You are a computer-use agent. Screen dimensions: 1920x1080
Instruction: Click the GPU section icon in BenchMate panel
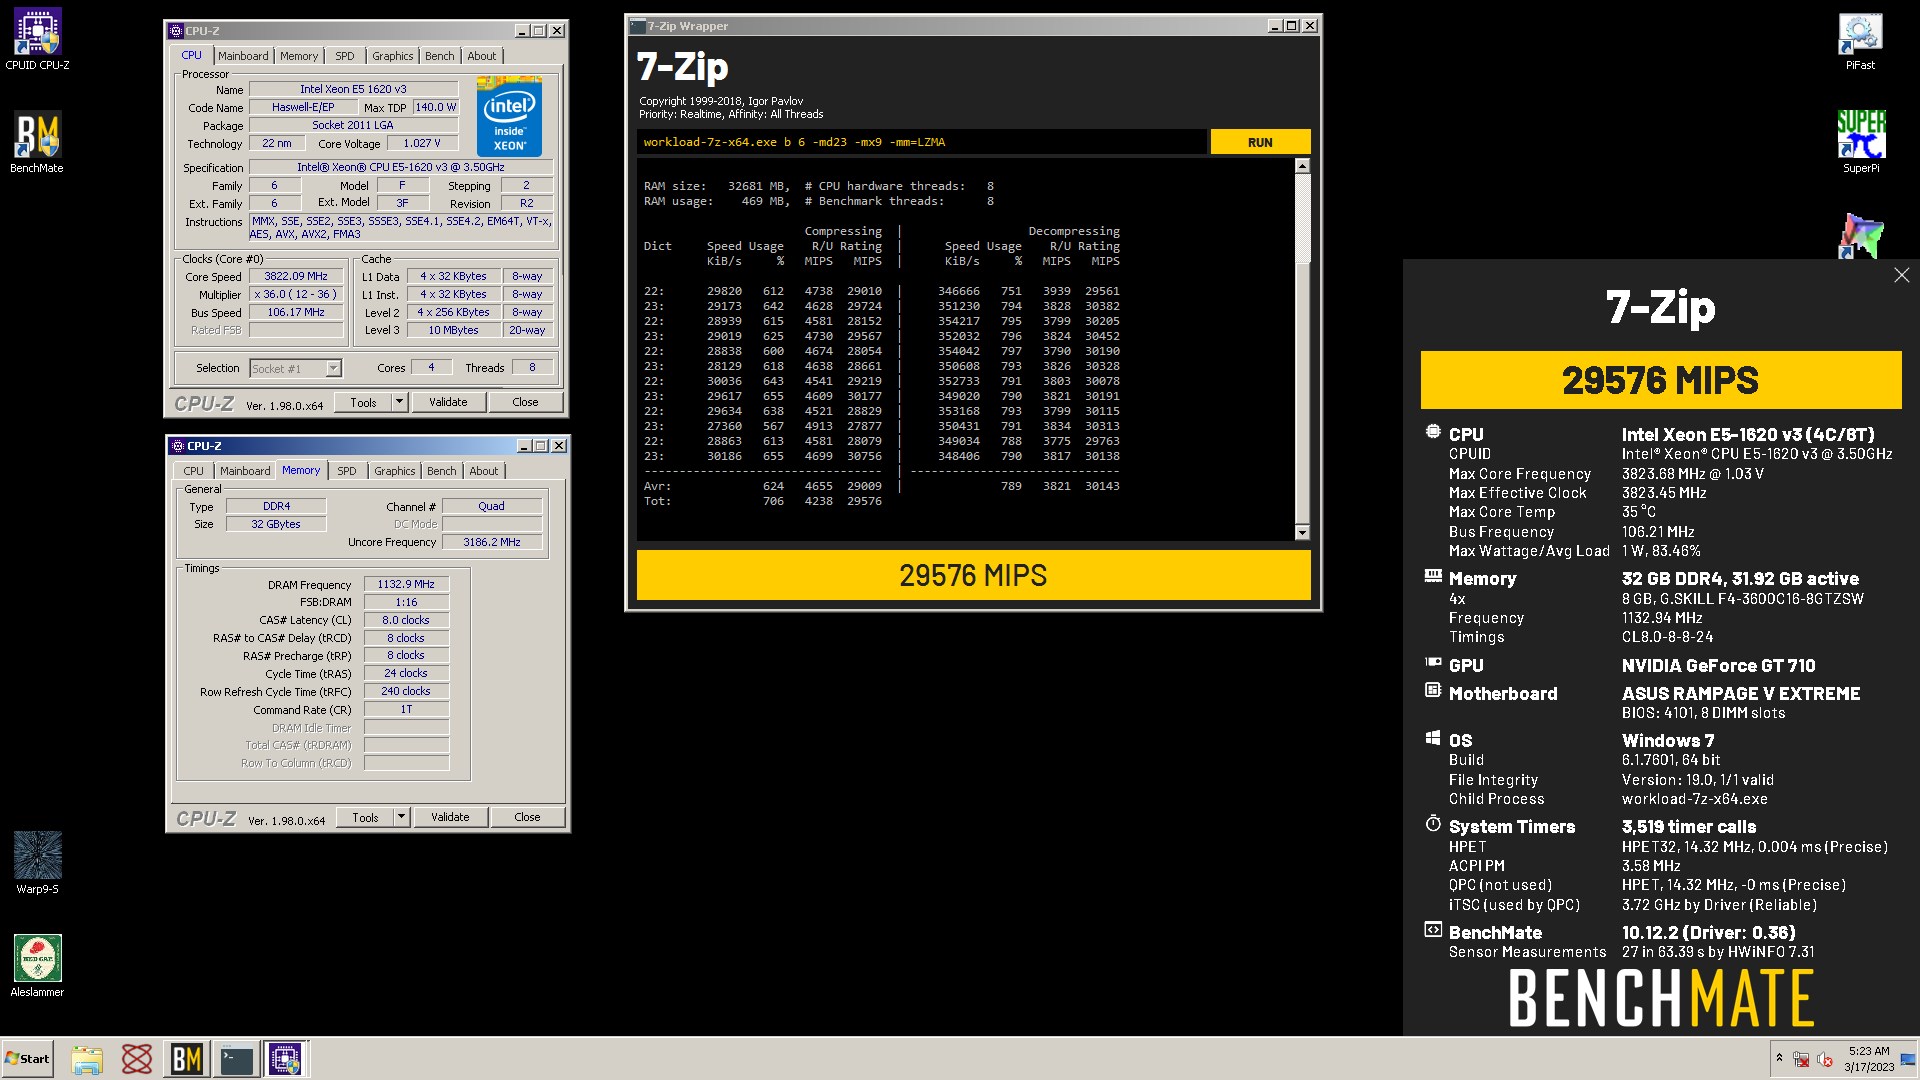1433,663
